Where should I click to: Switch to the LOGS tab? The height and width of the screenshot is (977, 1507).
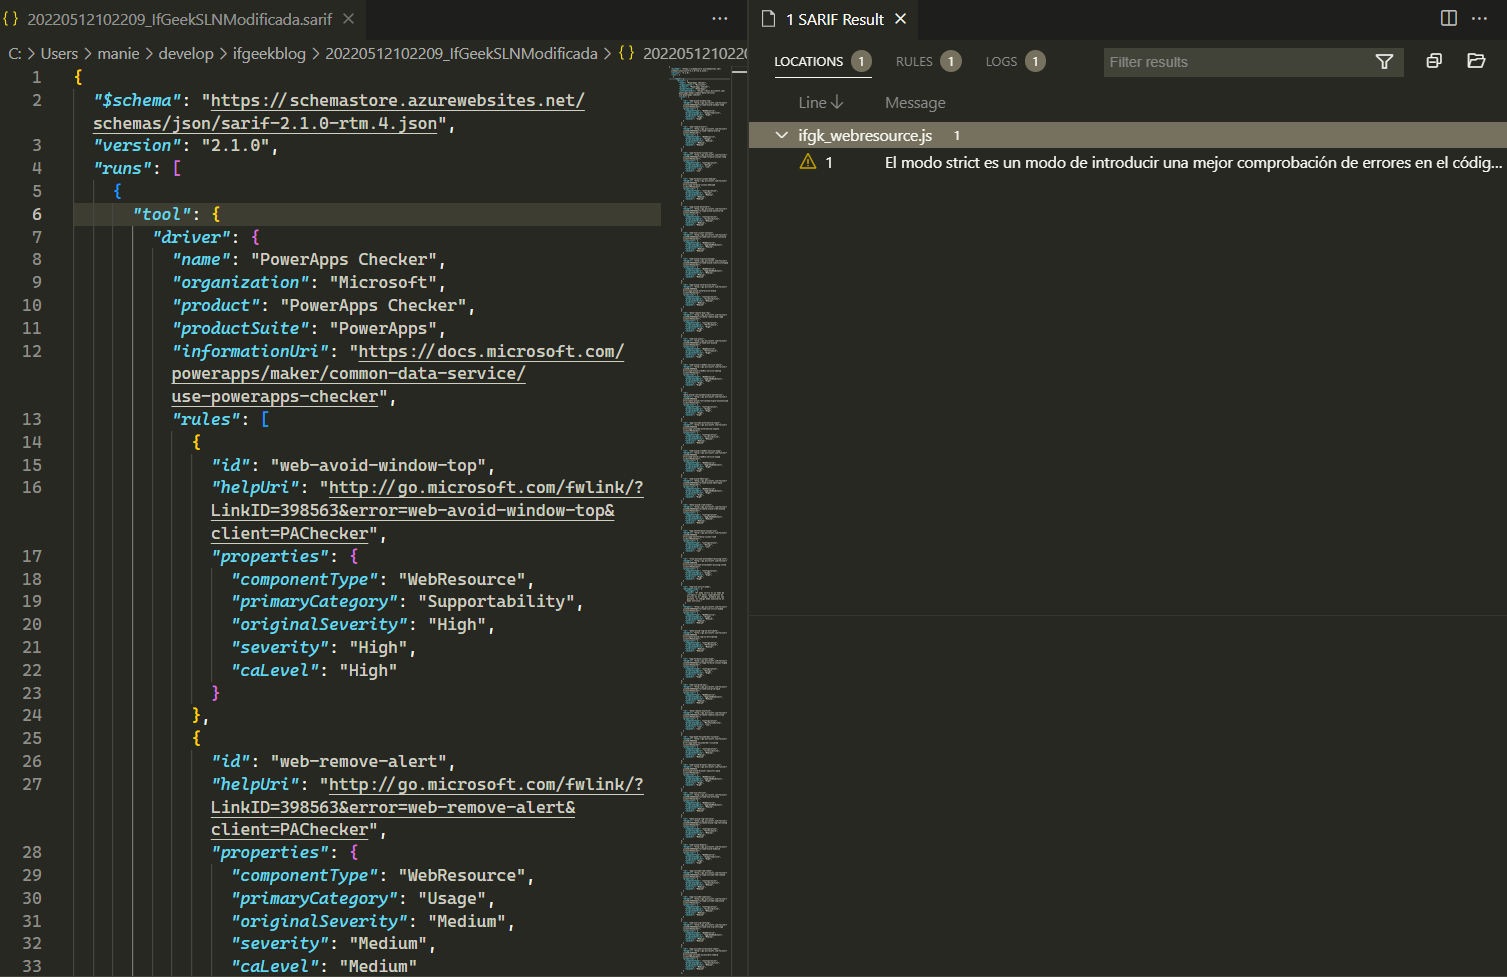point(1001,61)
